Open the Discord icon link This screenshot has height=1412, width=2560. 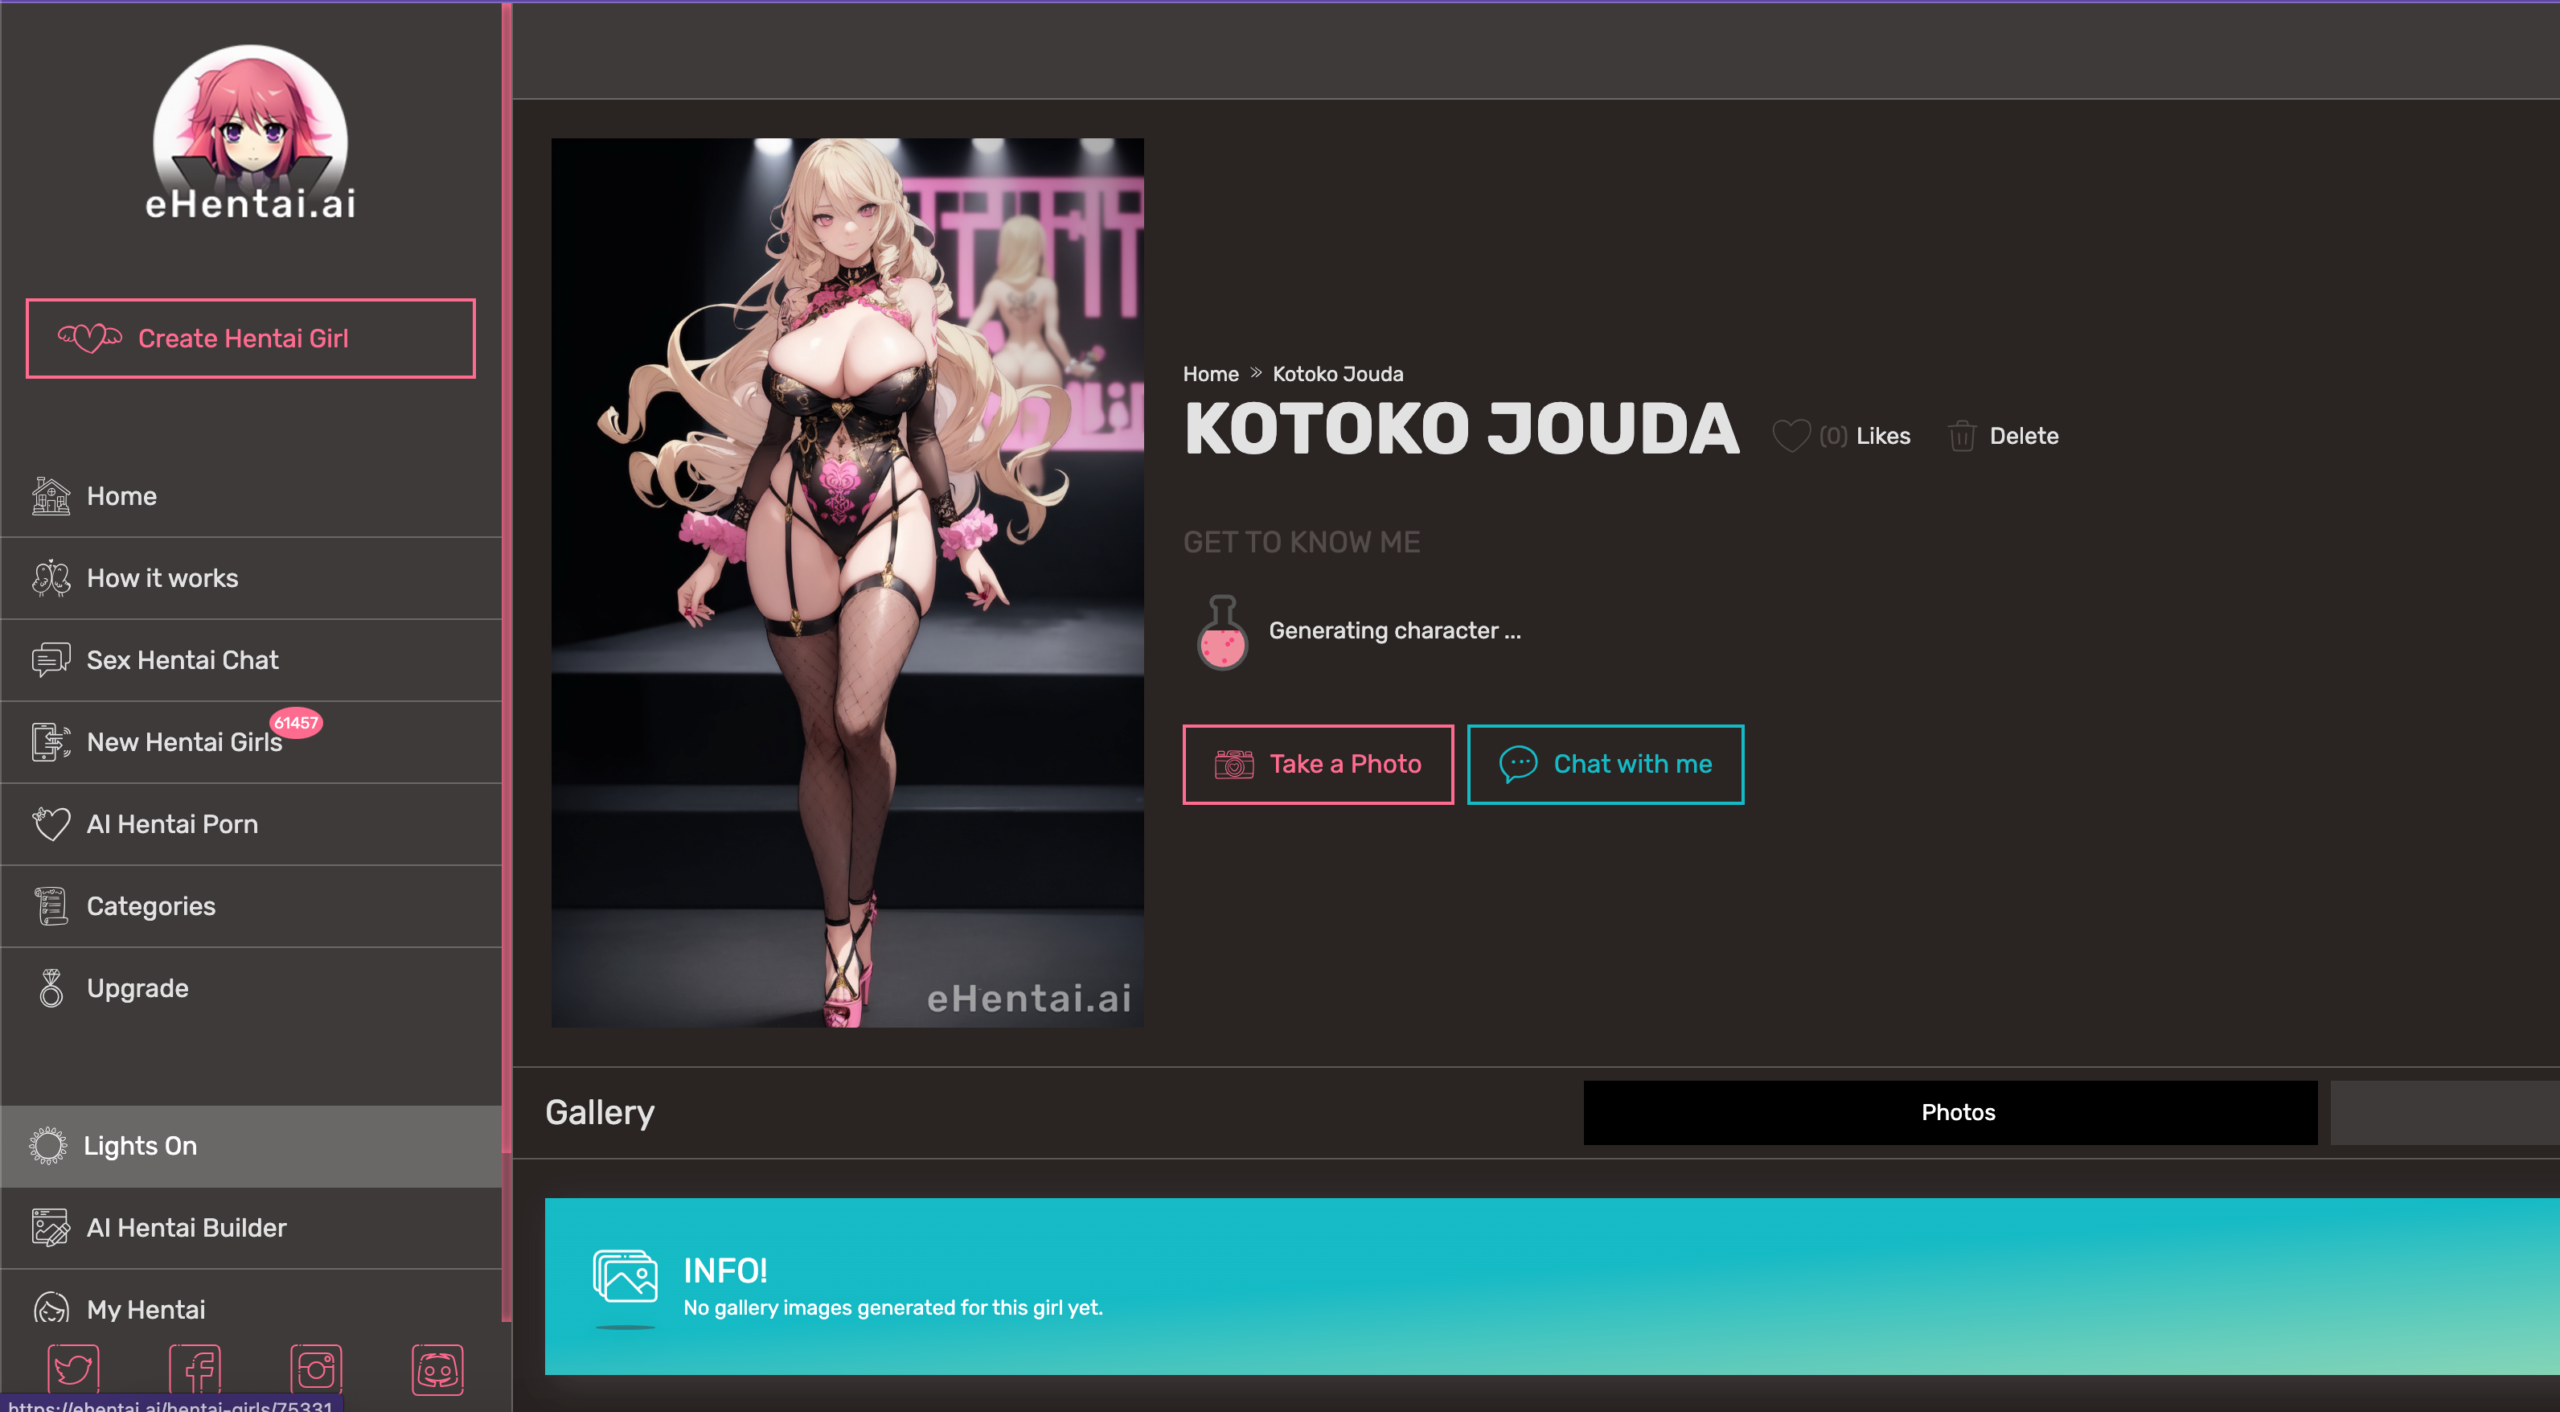tap(437, 1368)
